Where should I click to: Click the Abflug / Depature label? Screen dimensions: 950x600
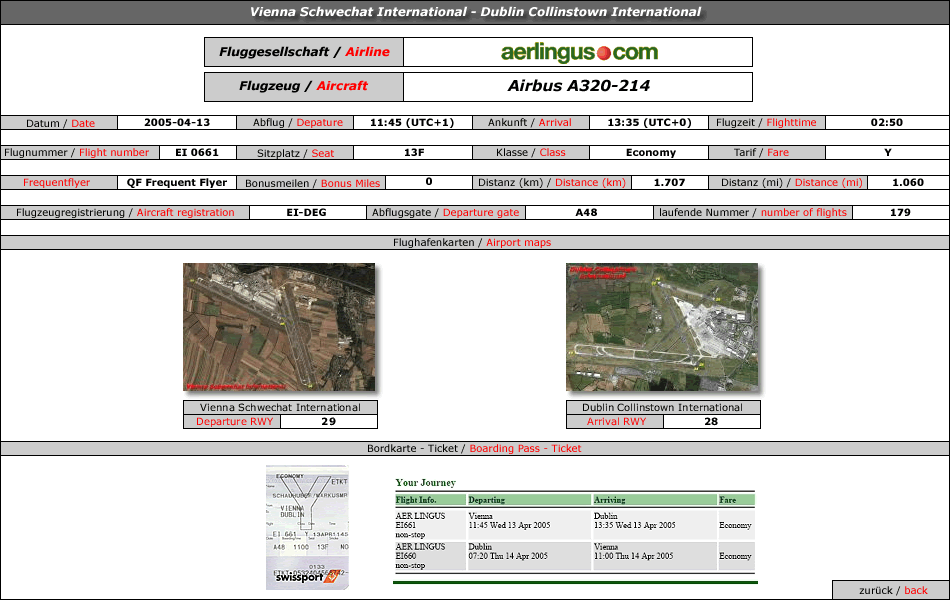tap(297, 122)
